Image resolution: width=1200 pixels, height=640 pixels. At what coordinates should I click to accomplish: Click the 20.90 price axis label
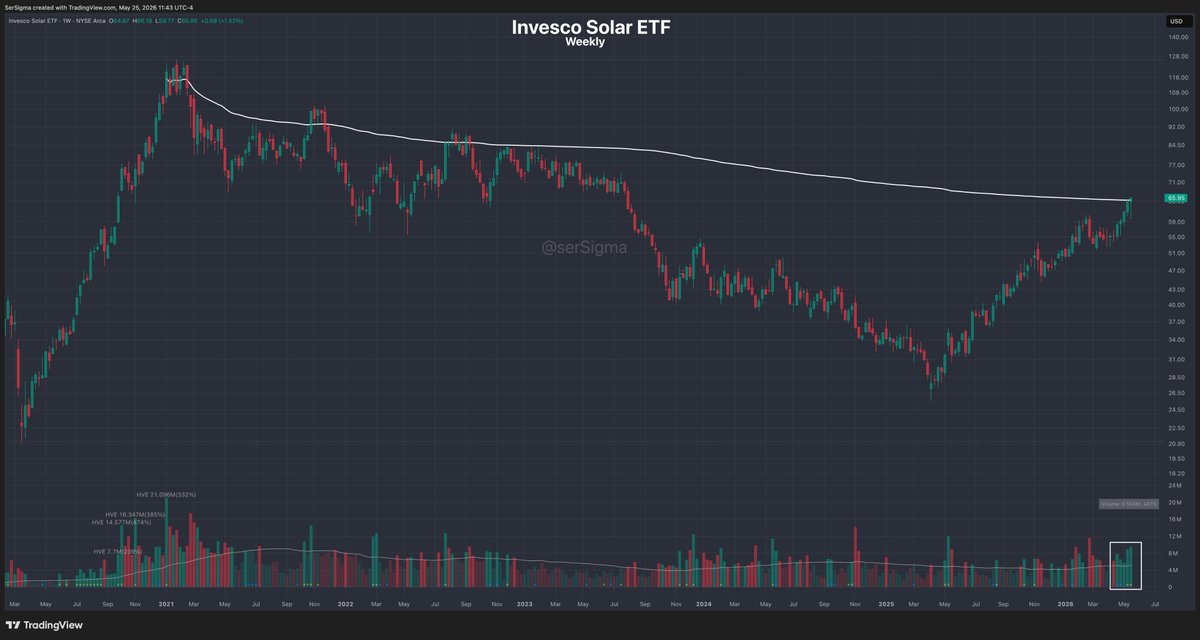1177,444
